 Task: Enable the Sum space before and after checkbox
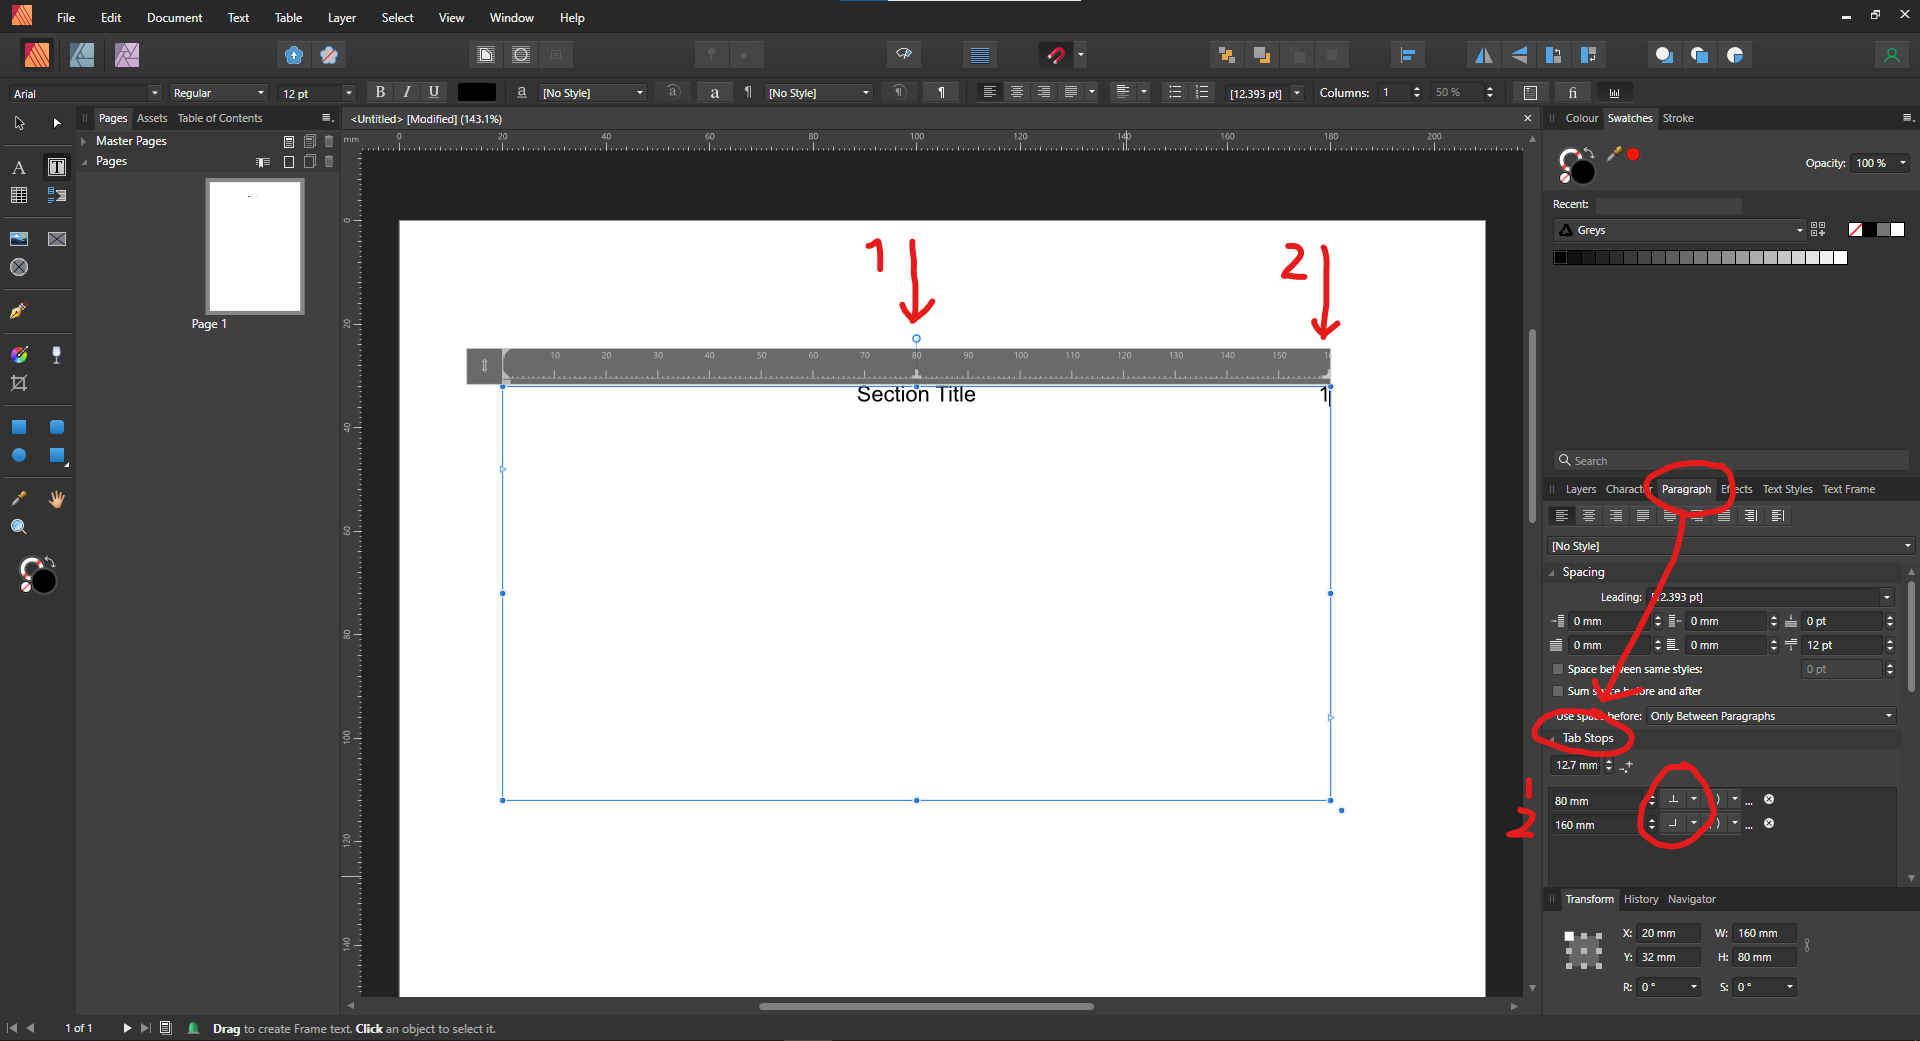(x=1558, y=691)
